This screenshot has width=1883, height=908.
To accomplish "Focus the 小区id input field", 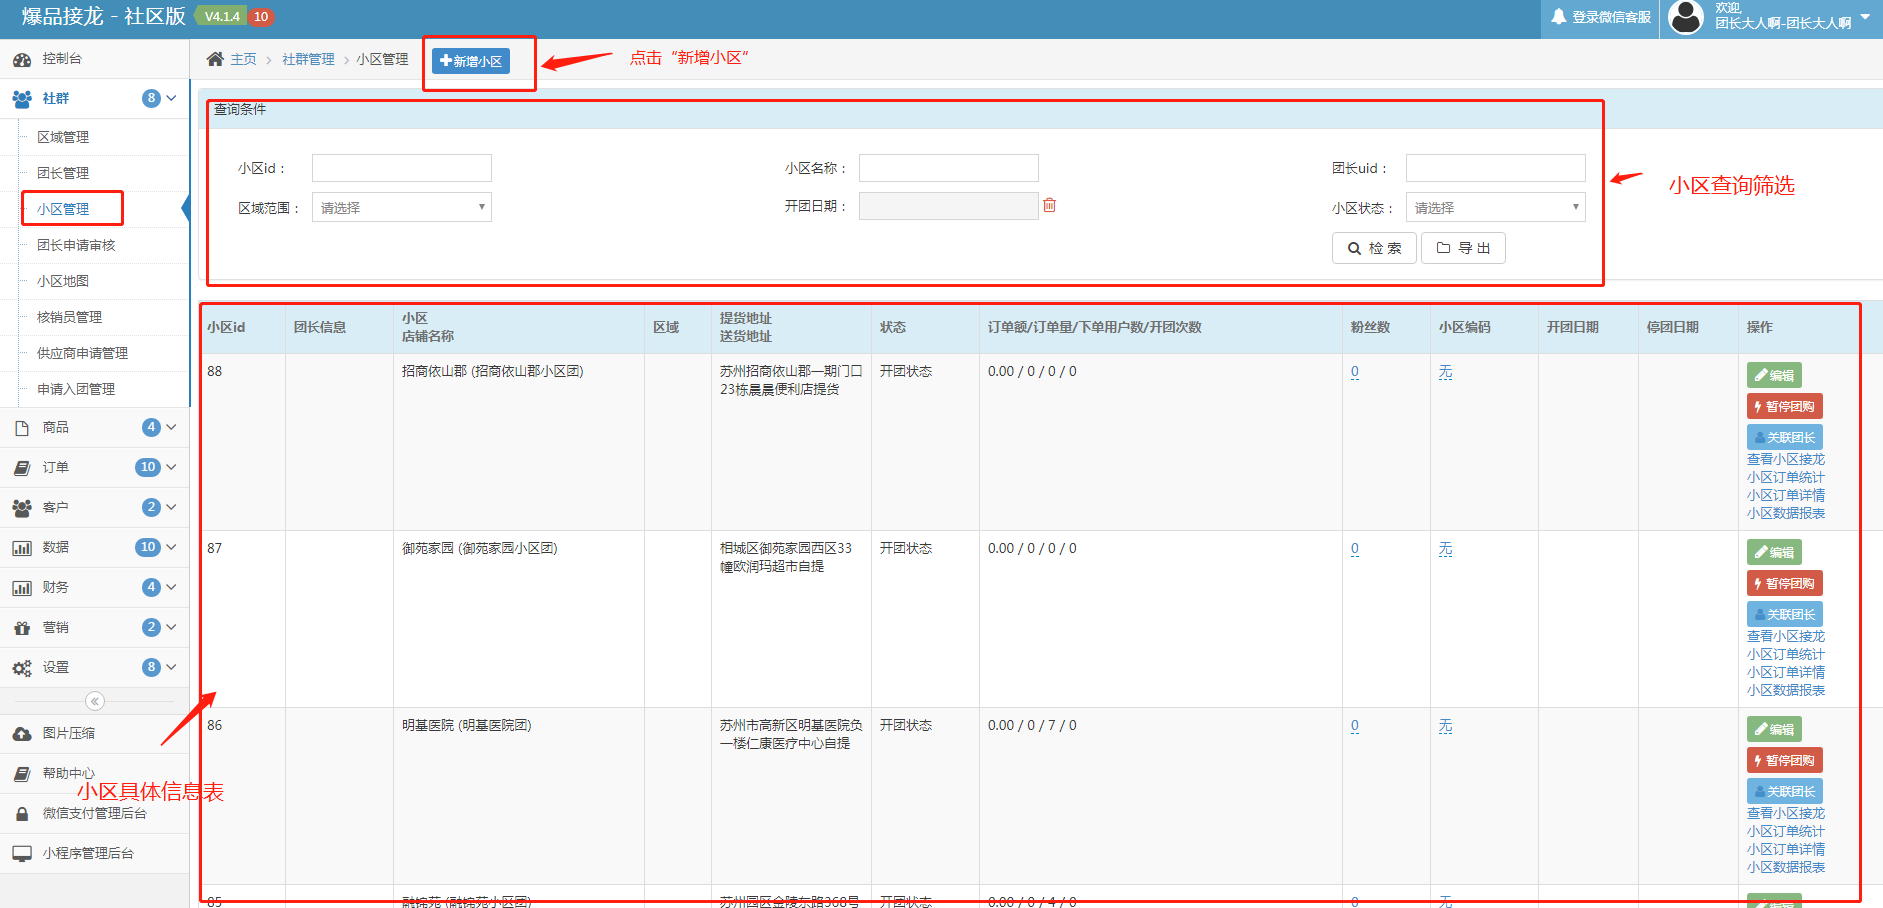I will (x=402, y=168).
